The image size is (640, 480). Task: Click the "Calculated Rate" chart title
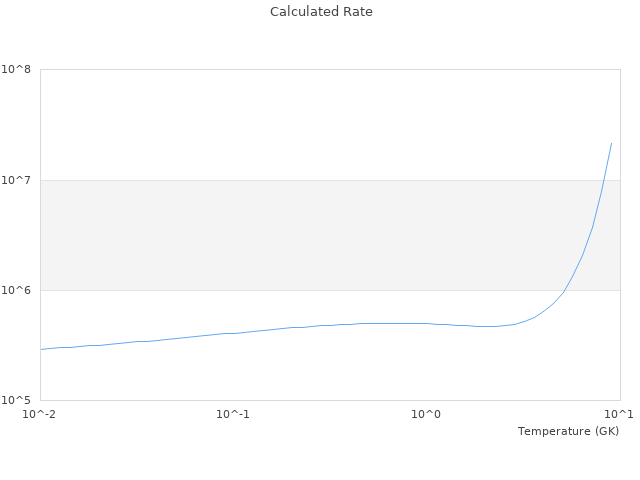[321, 12]
